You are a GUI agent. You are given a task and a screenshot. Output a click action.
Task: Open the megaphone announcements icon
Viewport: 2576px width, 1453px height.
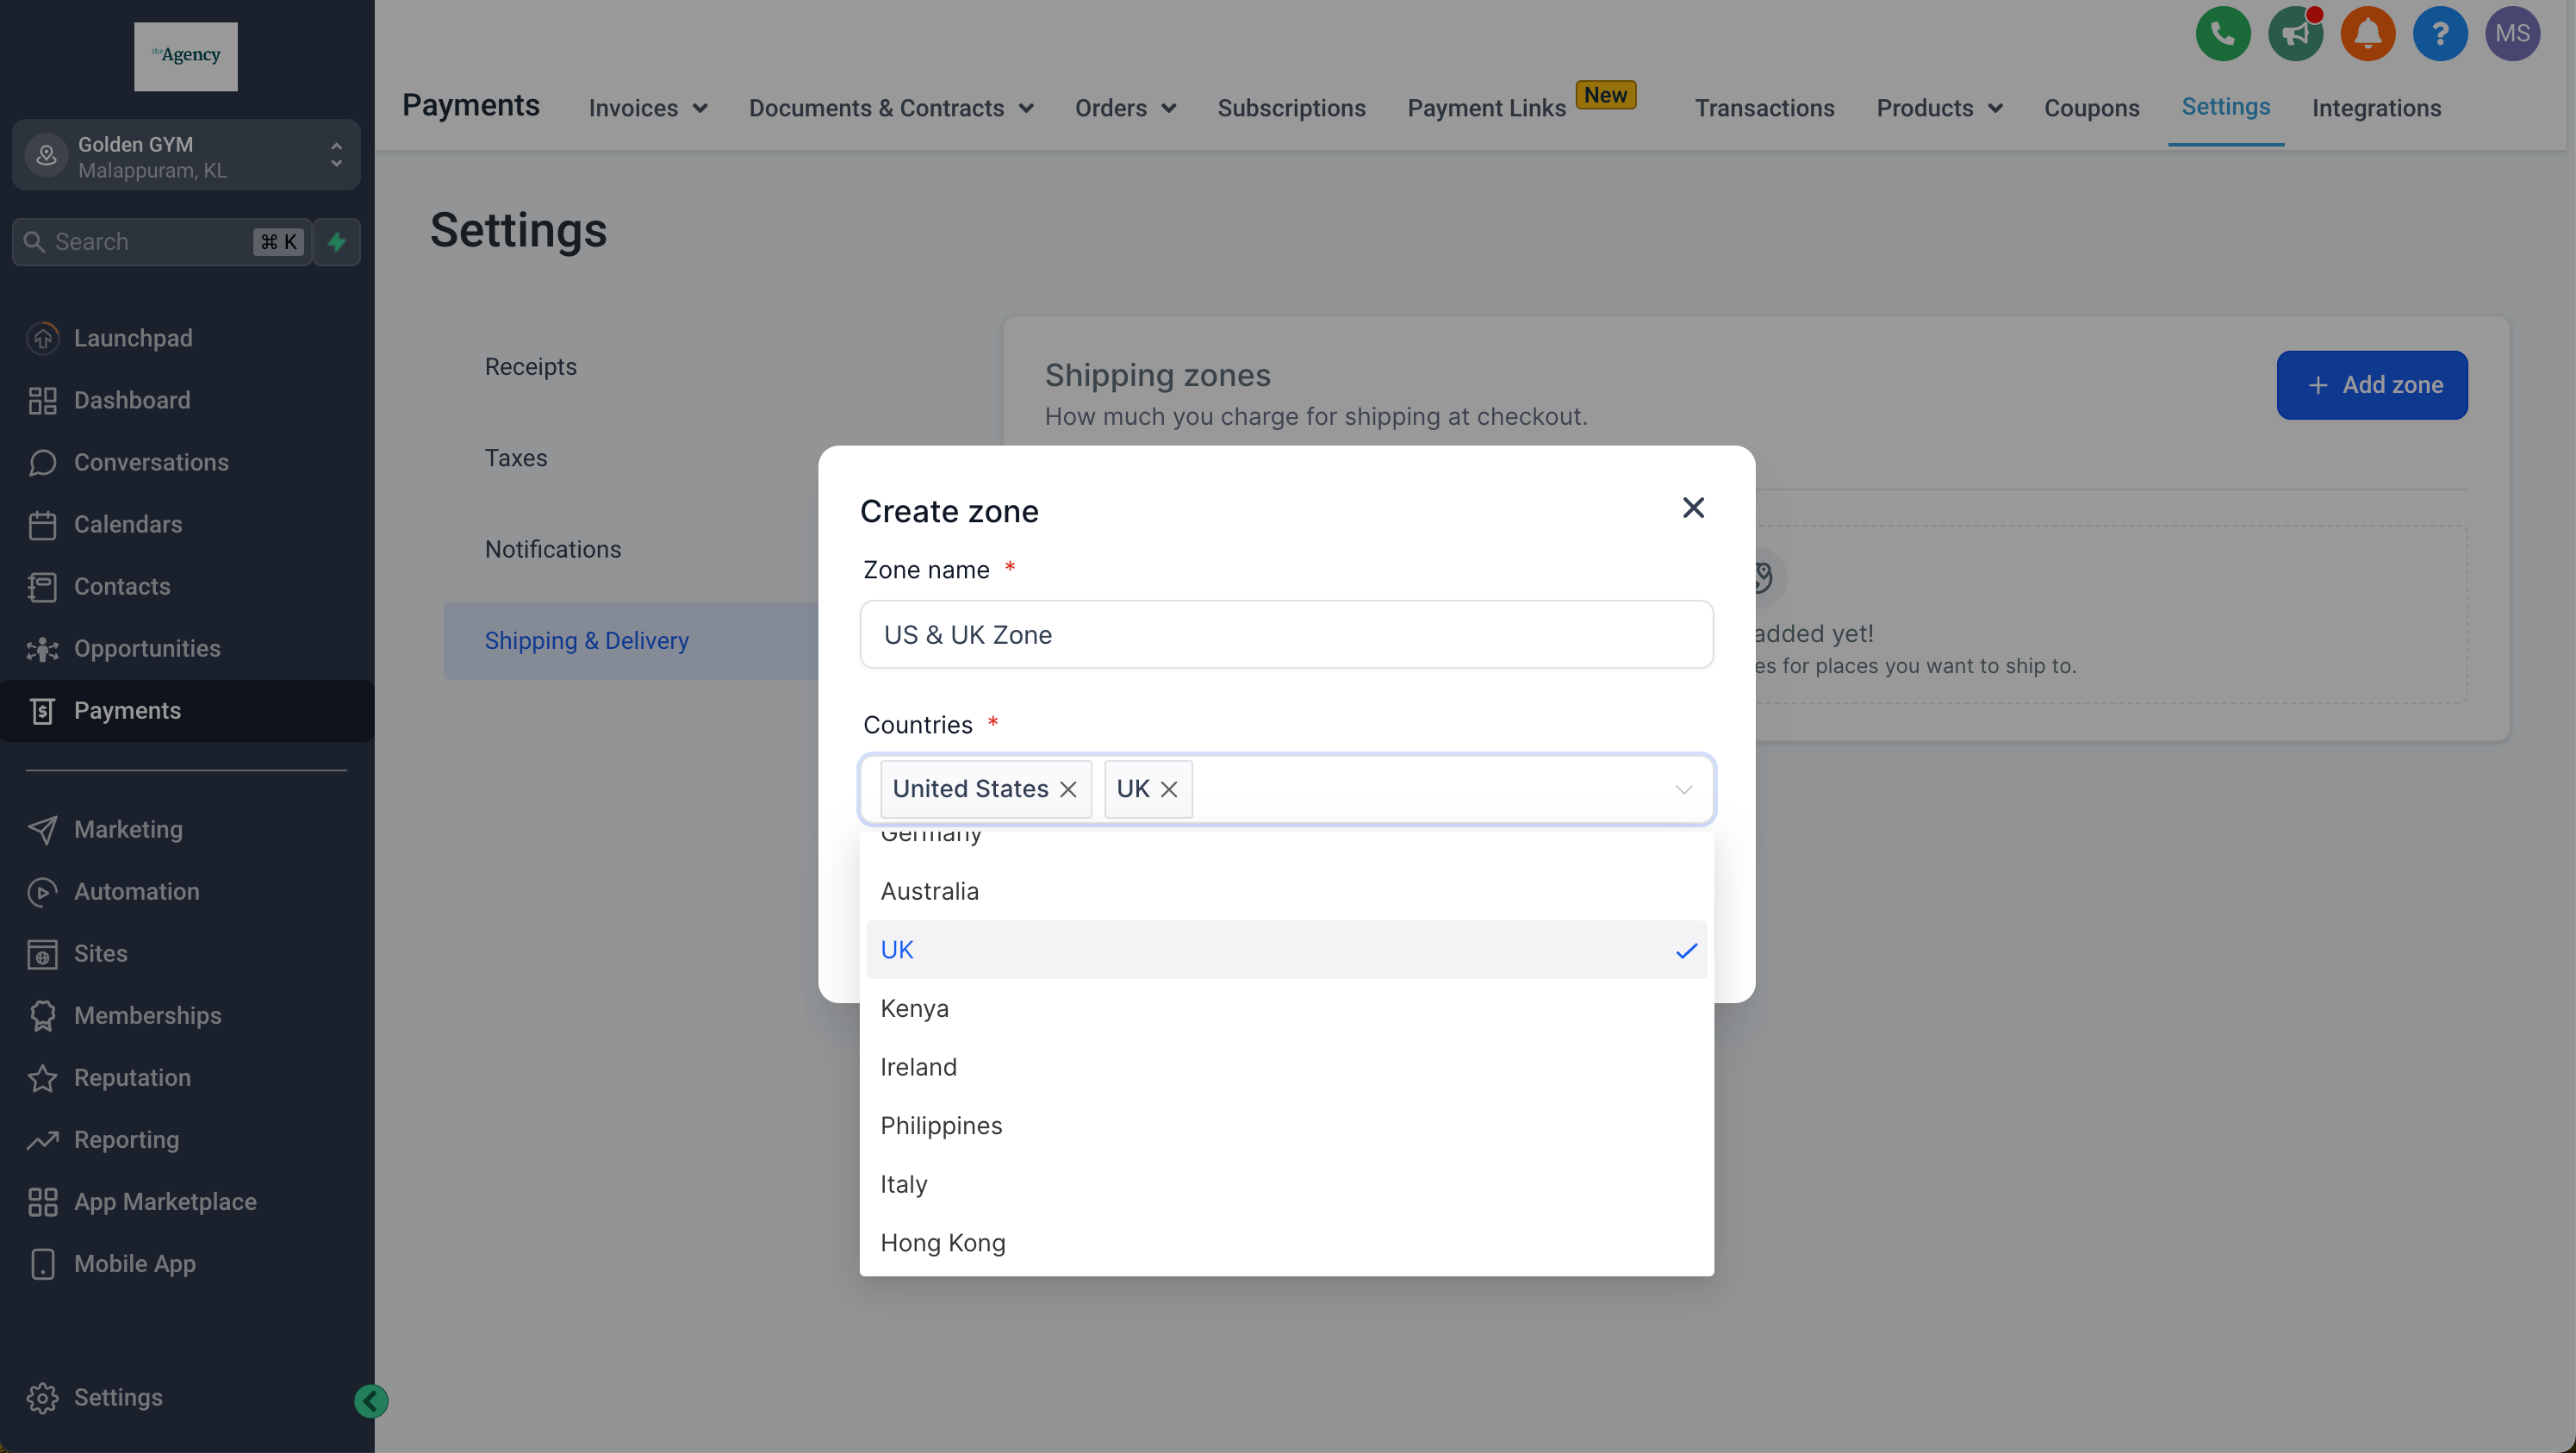pos(2294,34)
